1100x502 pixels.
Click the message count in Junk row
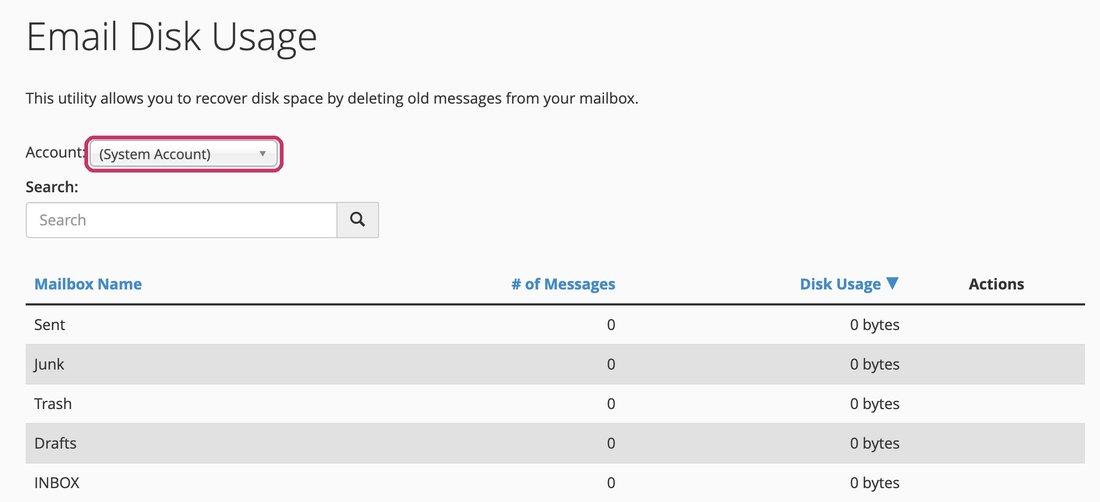point(611,365)
